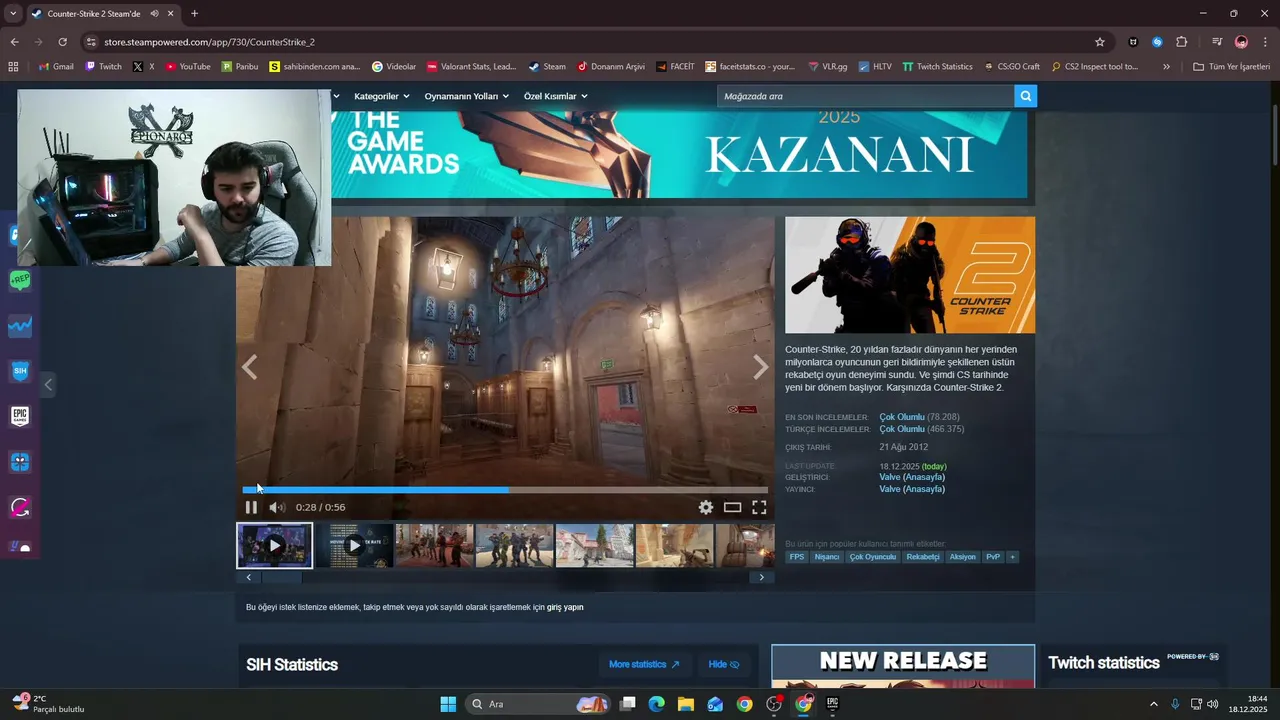
Task: Open Özel Kısımlar dropdown menu
Action: [556, 96]
